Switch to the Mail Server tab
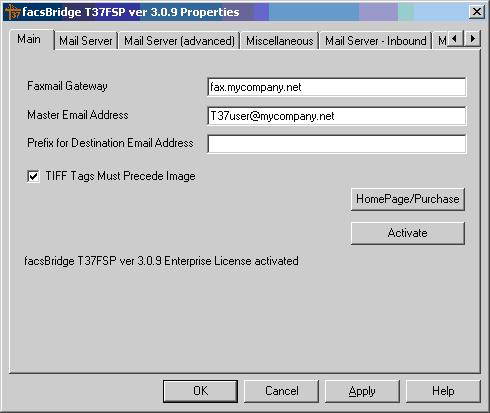Image resolution: width=490 pixels, height=413 pixels. 86,41
